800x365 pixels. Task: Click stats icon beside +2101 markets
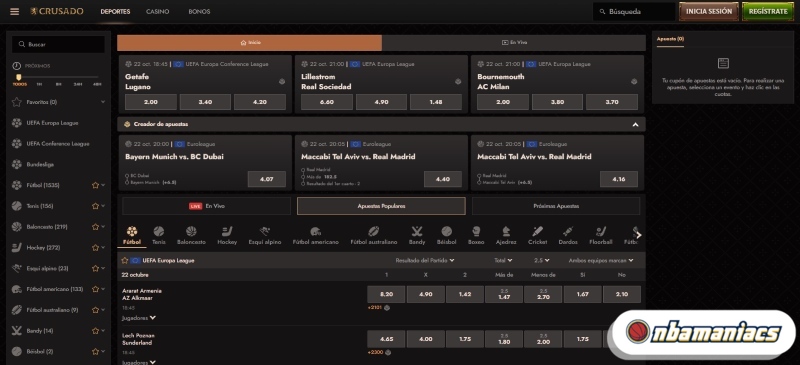point(387,308)
